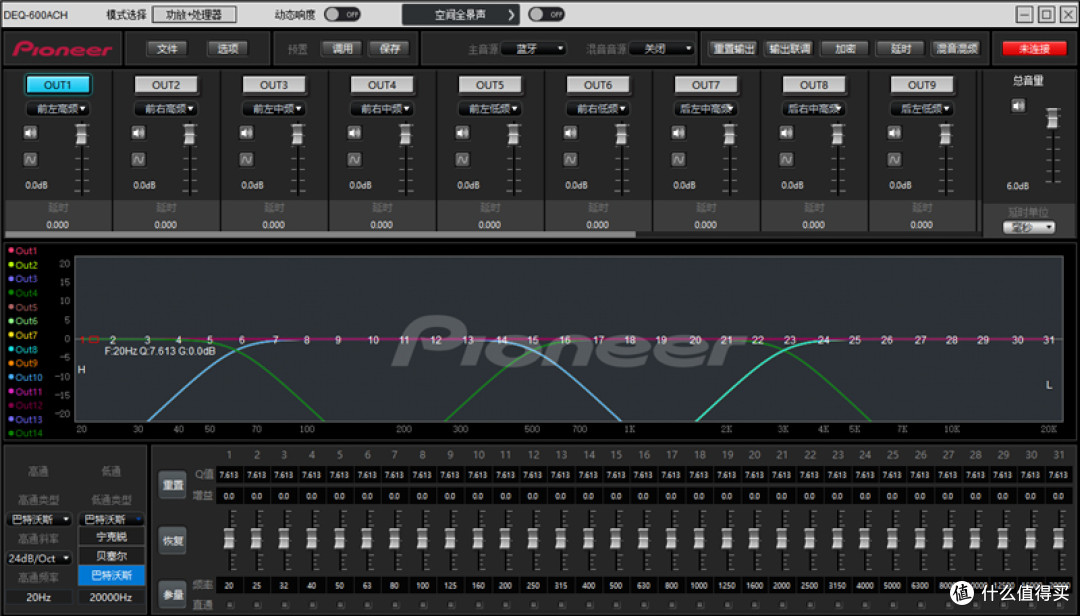Screen dimensions: 1080x616
Task: Select 宁克锐 in low-pass type list
Action: click(x=112, y=536)
